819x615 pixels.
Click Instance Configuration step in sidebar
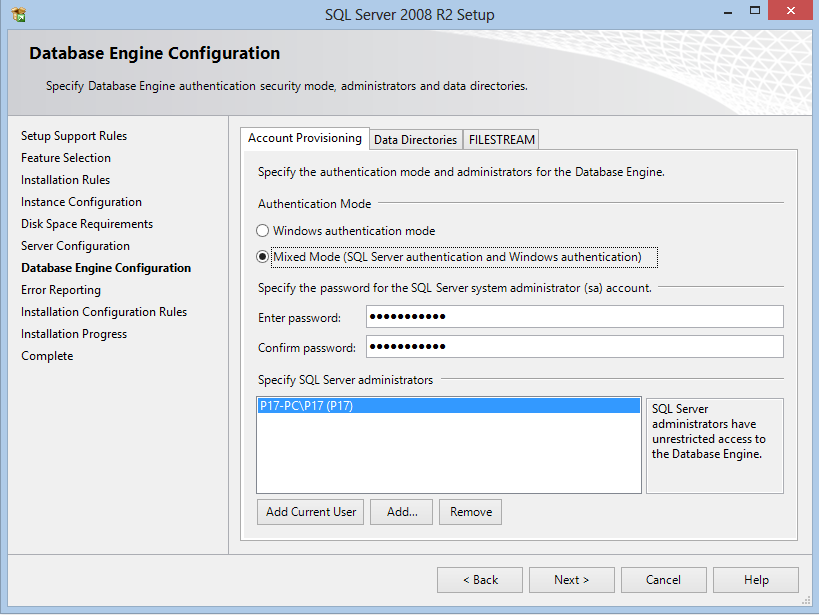(x=81, y=202)
